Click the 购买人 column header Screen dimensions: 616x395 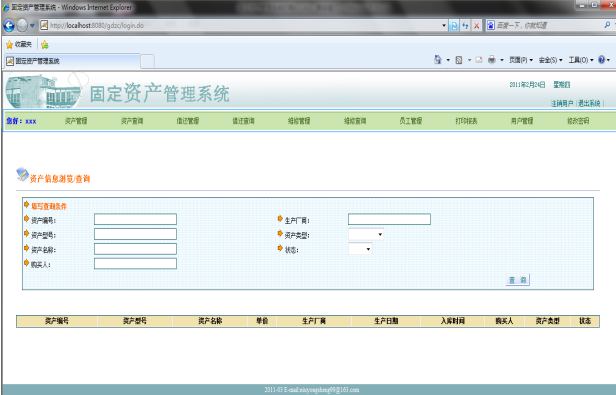[504, 321]
